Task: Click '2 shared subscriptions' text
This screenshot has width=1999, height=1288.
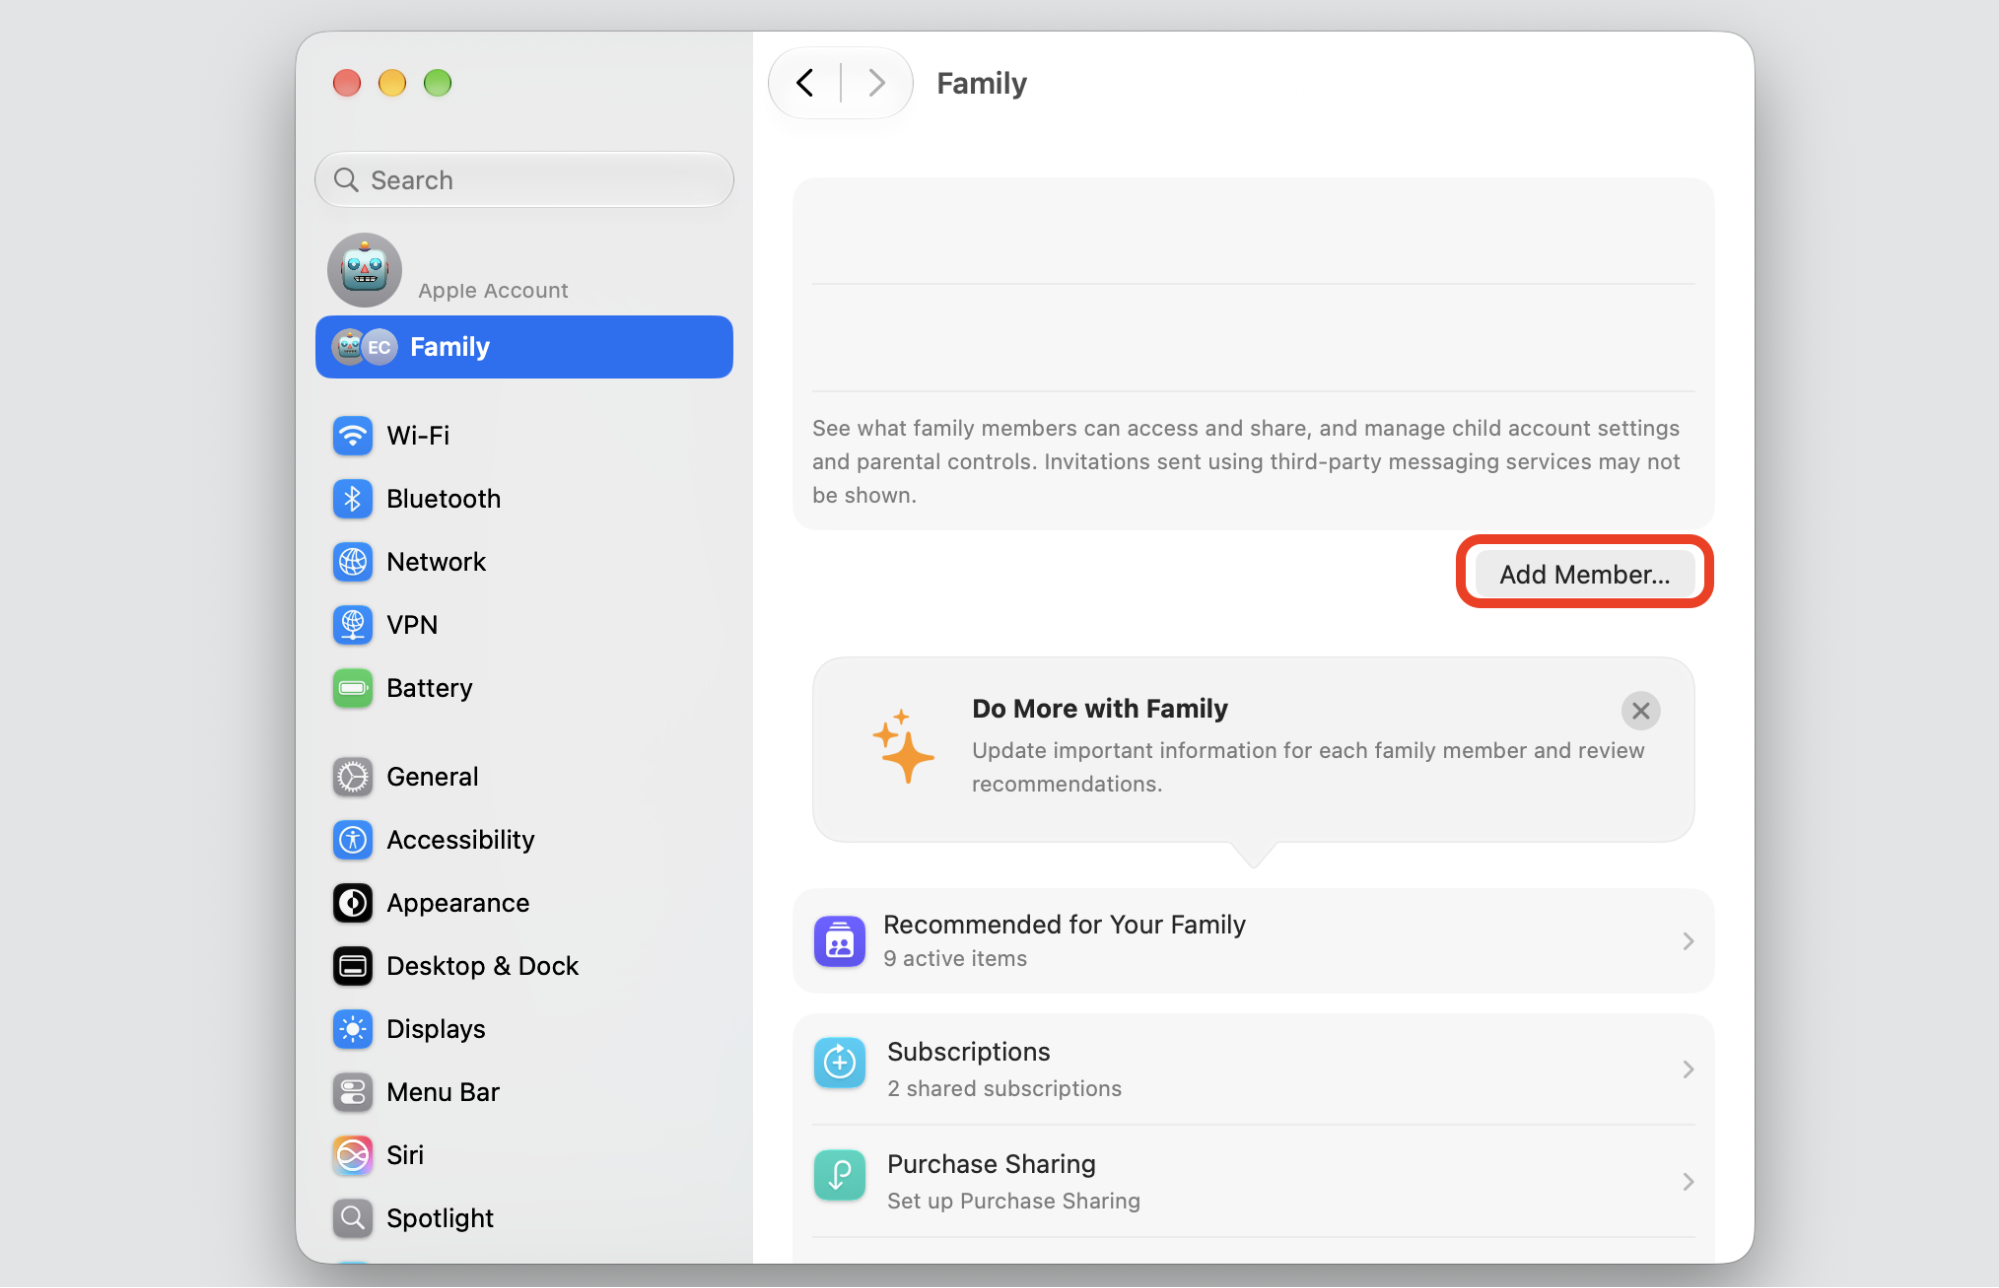Action: click(x=1004, y=1089)
